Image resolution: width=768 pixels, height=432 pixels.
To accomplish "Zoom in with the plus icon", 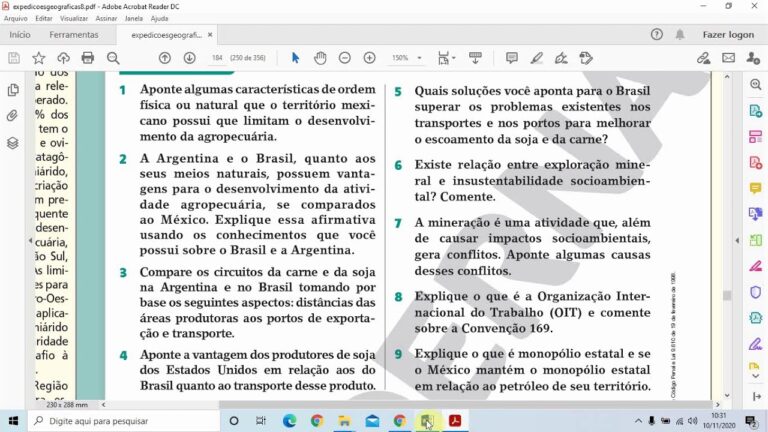I will pos(369,58).
